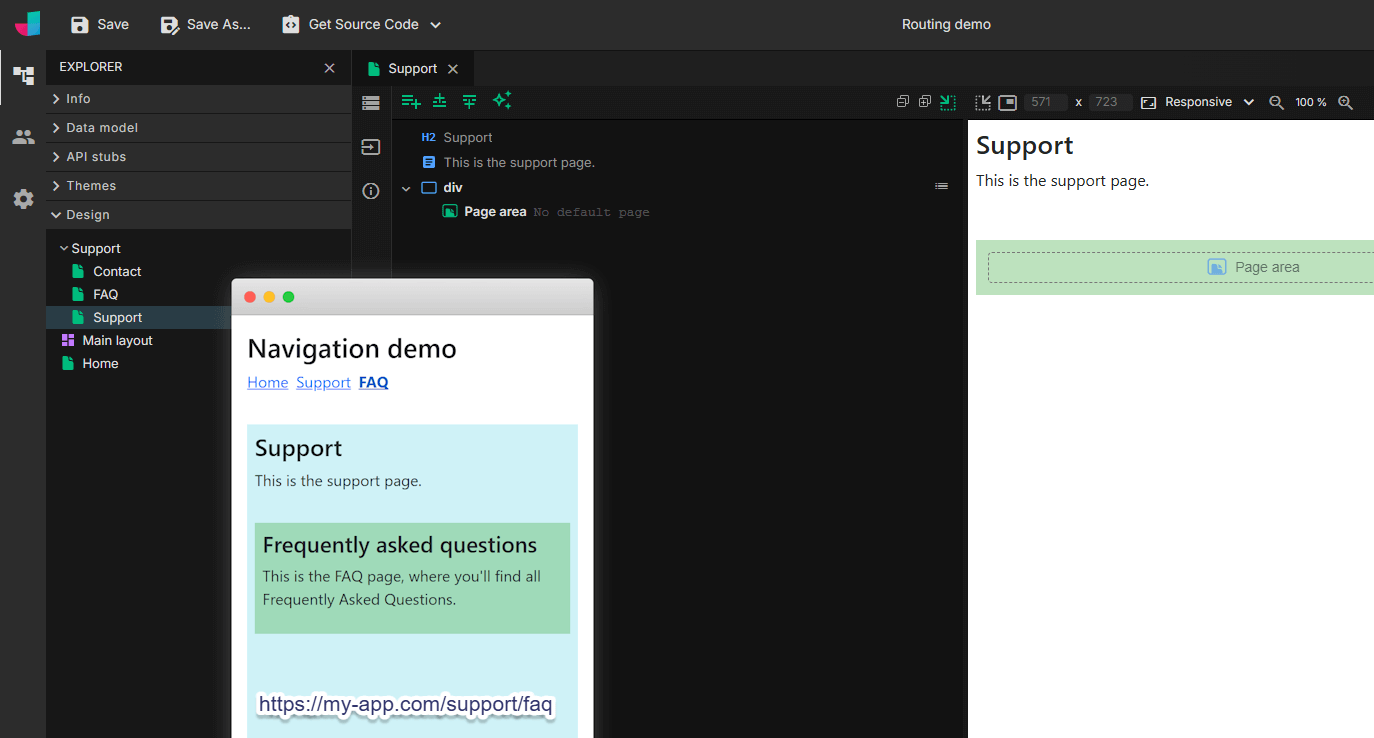
Task: Click the FAQ link in Navigation demo
Action: (373, 383)
